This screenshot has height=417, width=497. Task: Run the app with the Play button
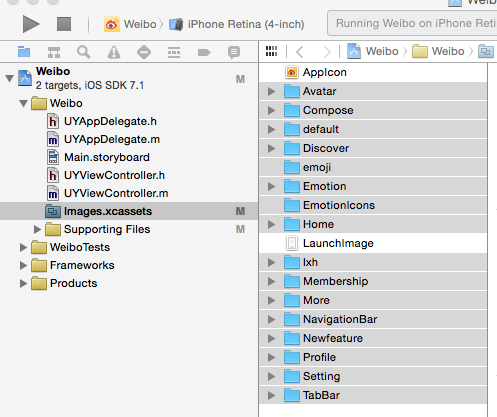31,24
